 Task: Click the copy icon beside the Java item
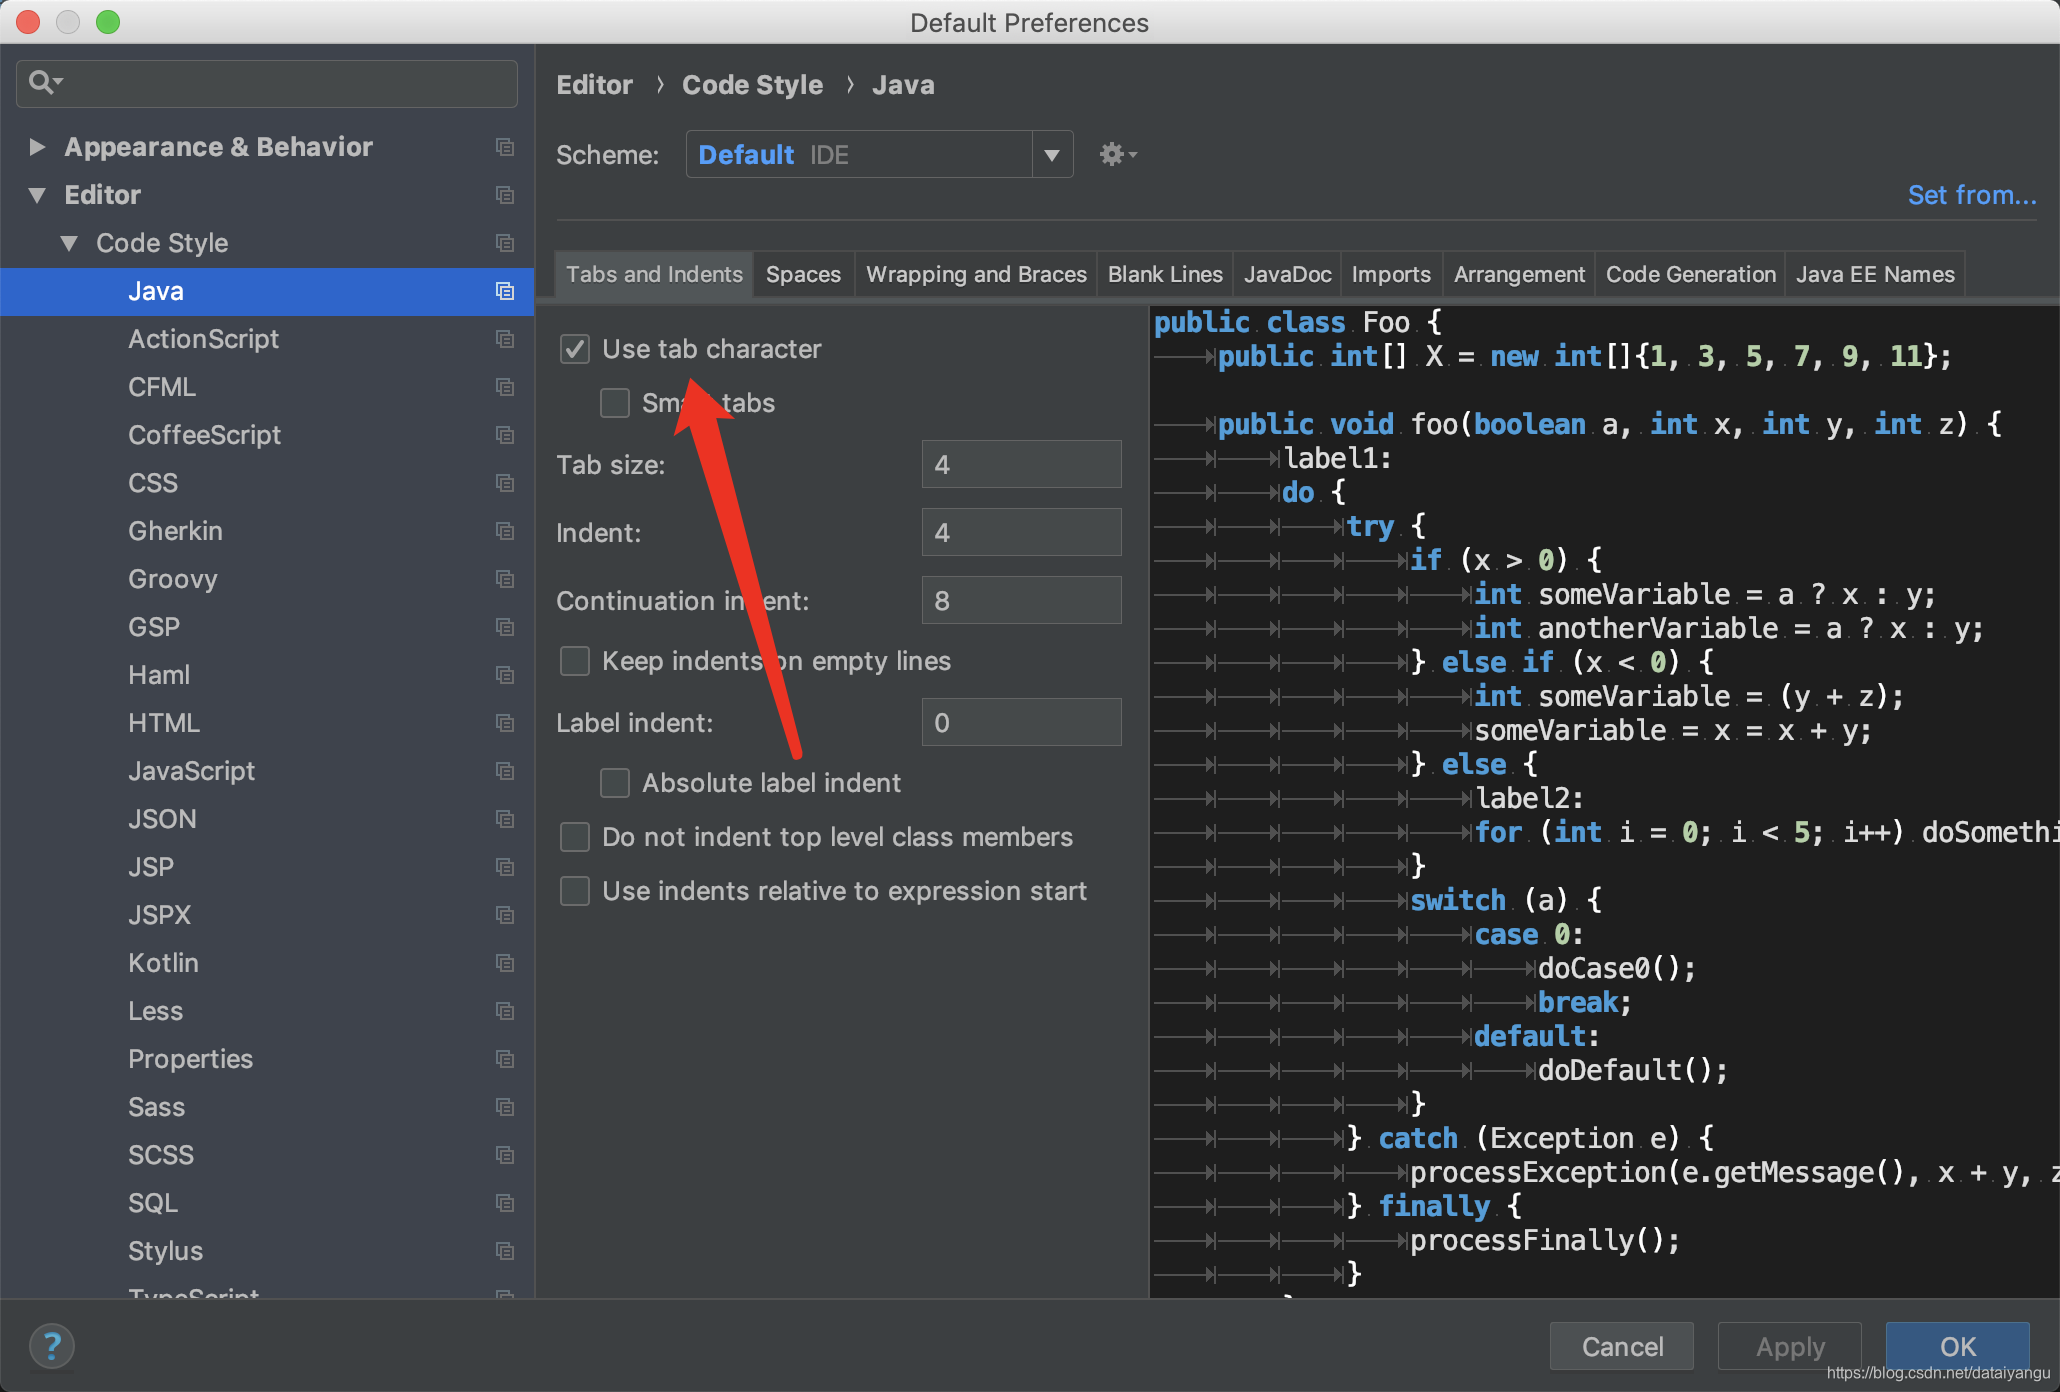coord(505,291)
